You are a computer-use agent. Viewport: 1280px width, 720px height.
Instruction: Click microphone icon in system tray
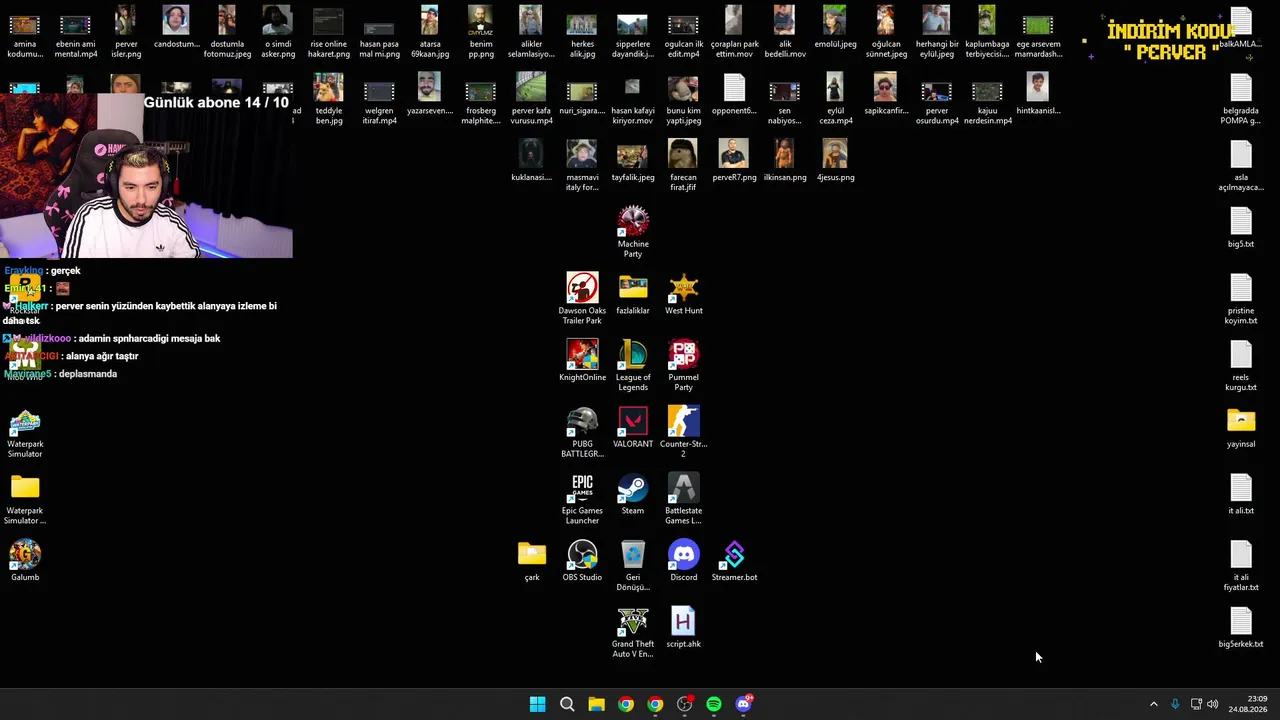(x=1175, y=704)
